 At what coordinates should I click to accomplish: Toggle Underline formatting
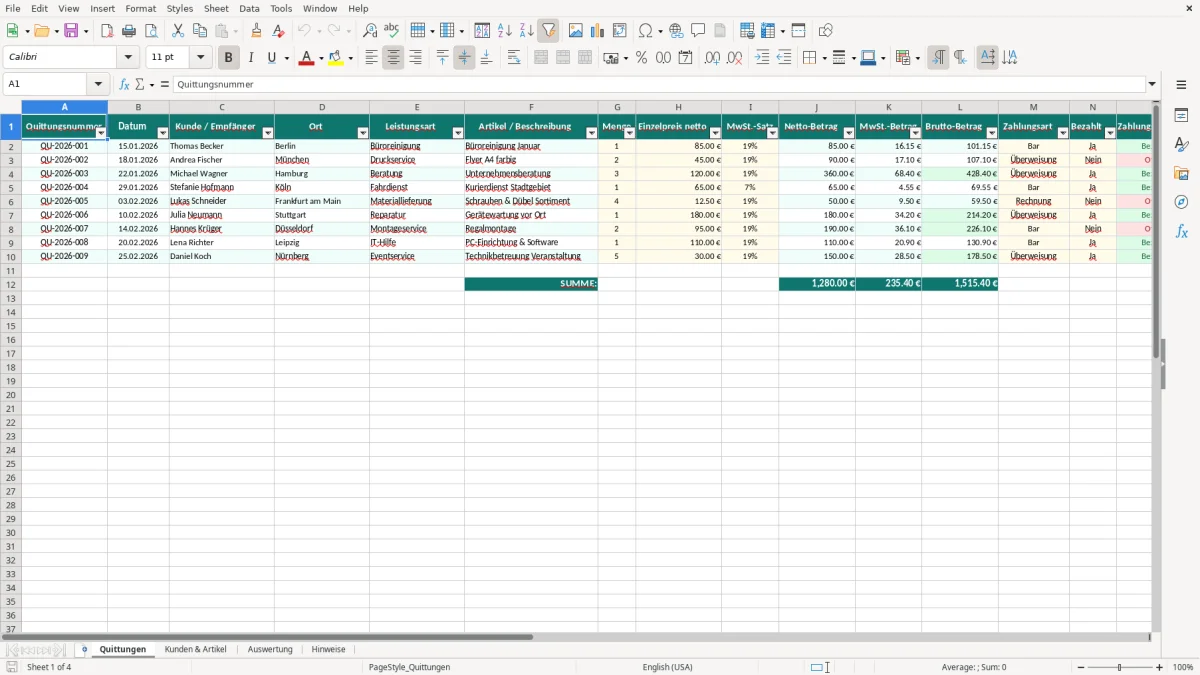click(x=271, y=58)
